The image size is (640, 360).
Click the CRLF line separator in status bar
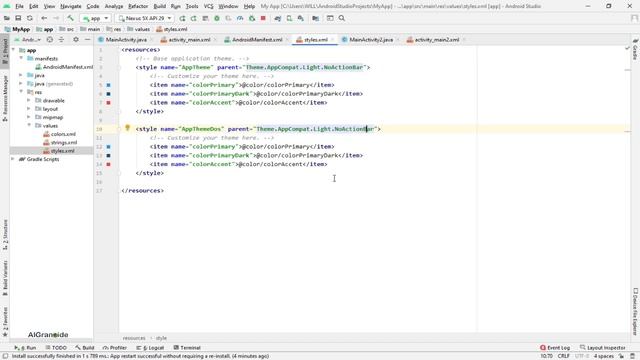click(x=564, y=356)
